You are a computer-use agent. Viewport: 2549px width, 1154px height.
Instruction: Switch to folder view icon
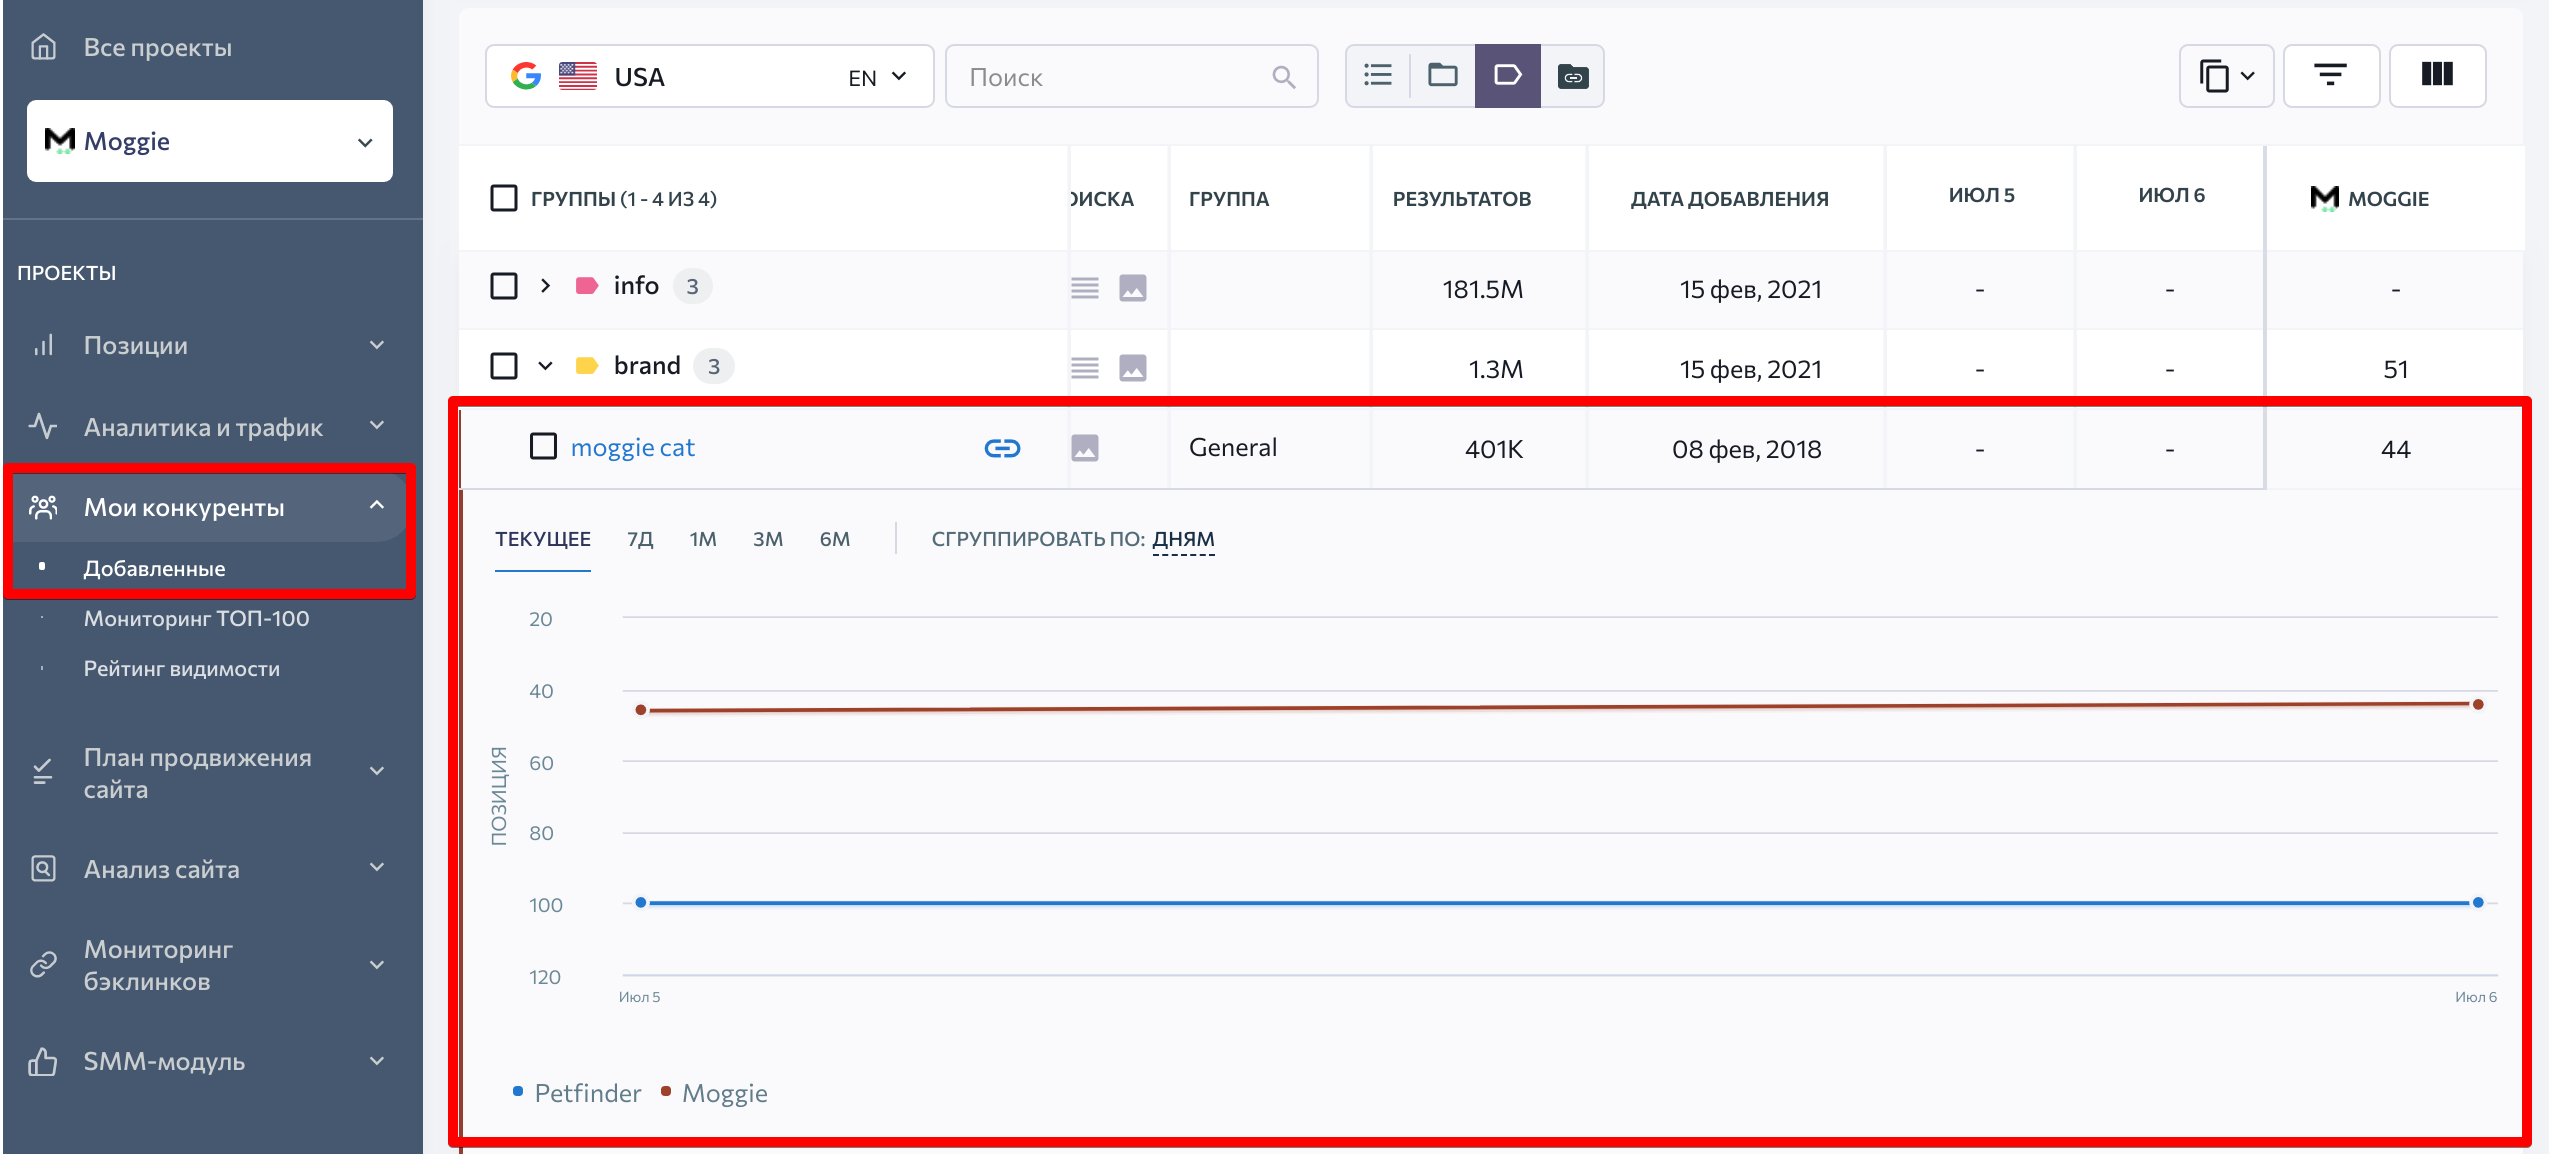click(1443, 75)
